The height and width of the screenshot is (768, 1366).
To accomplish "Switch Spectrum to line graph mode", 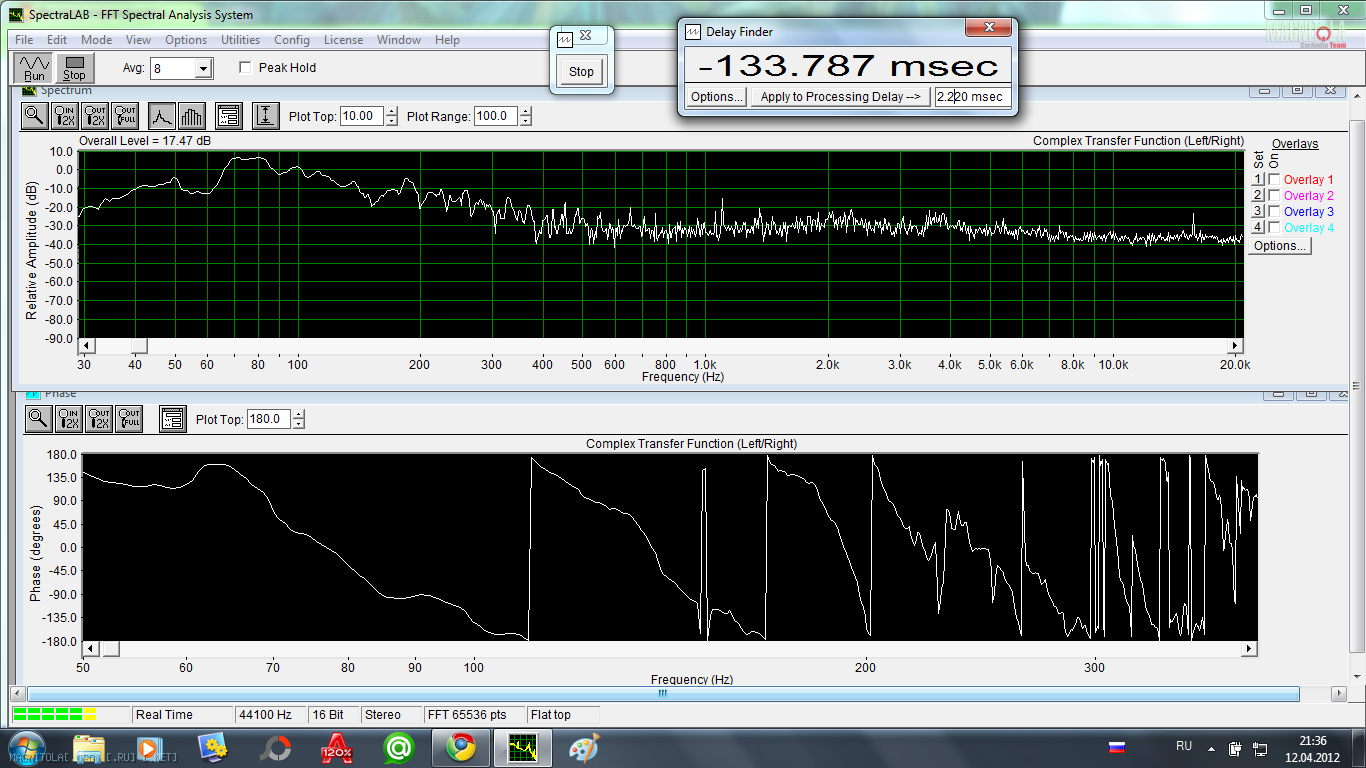I will [x=162, y=116].
